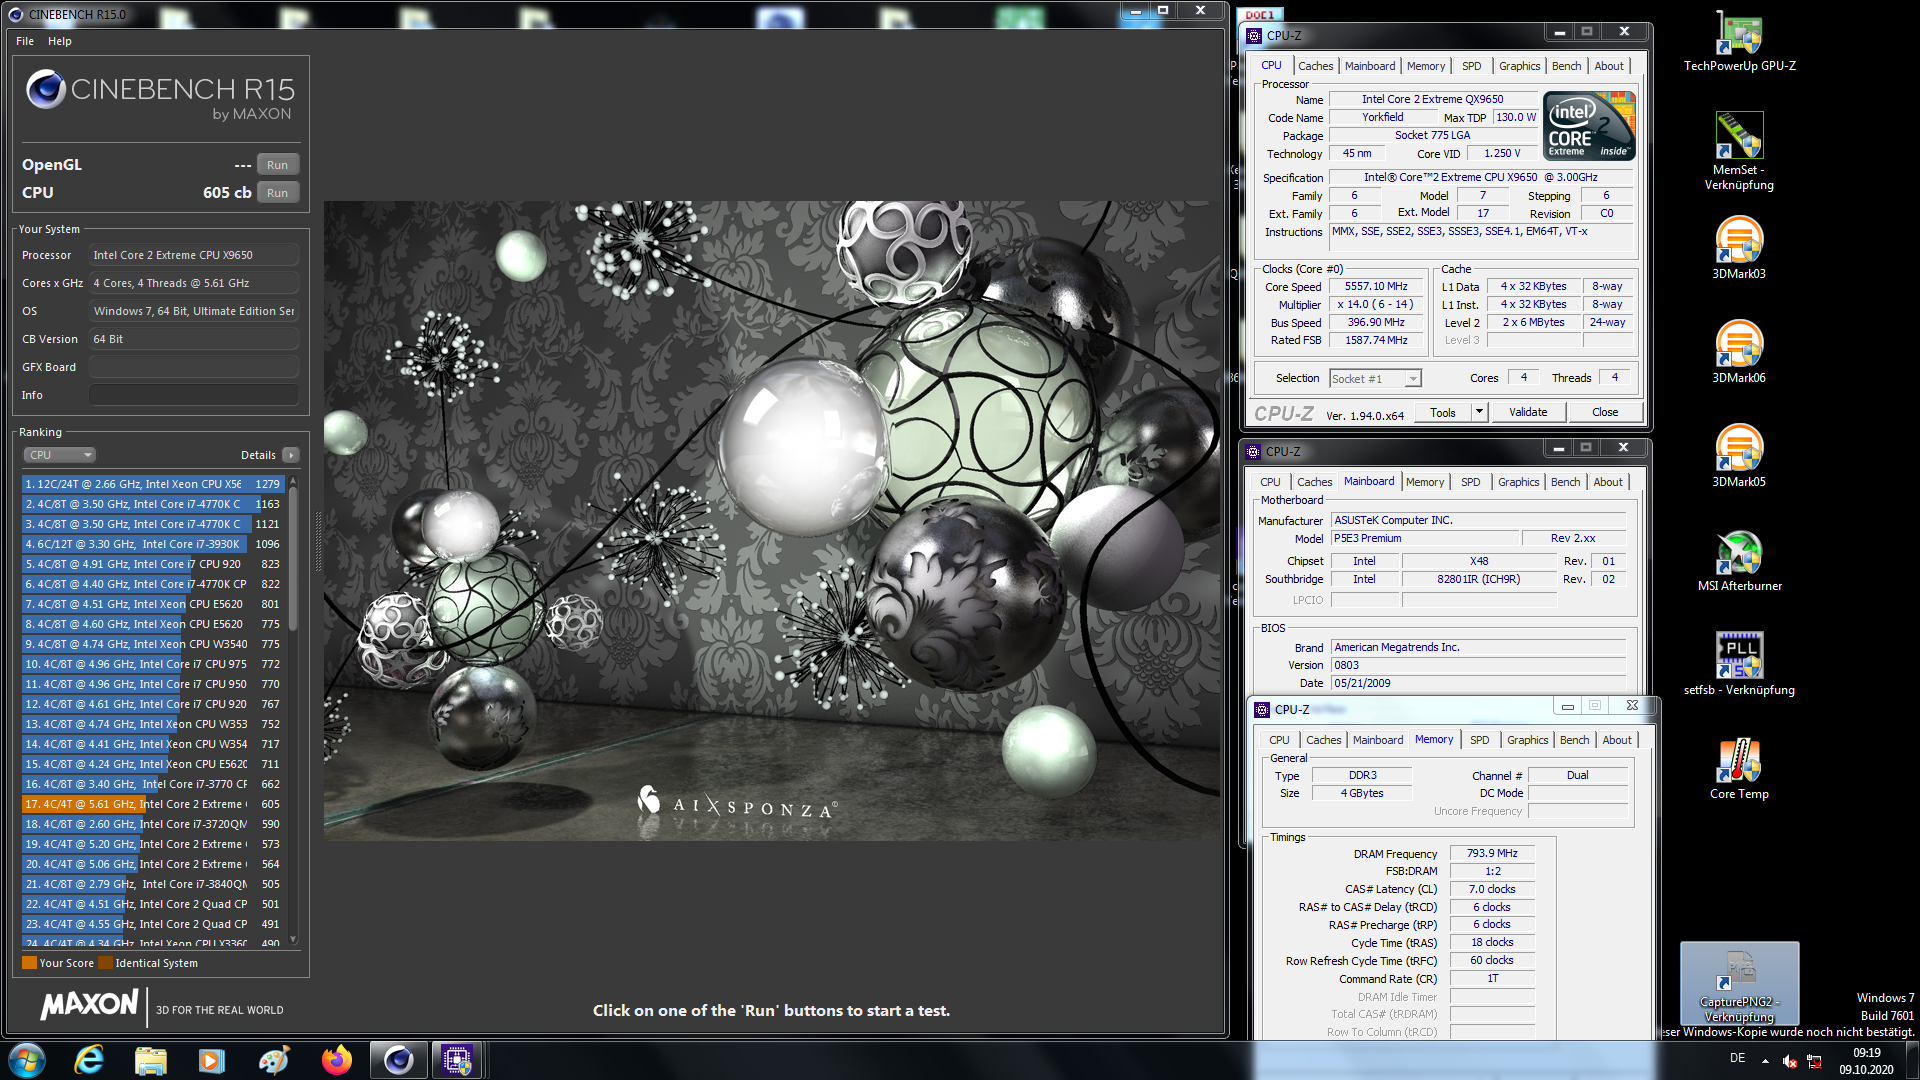Open Cinebench File menu
Screen dimensions: 1920x1080
25,41
